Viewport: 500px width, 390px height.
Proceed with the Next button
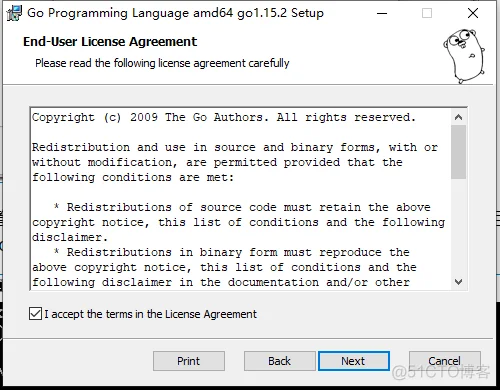coord(354,361)
